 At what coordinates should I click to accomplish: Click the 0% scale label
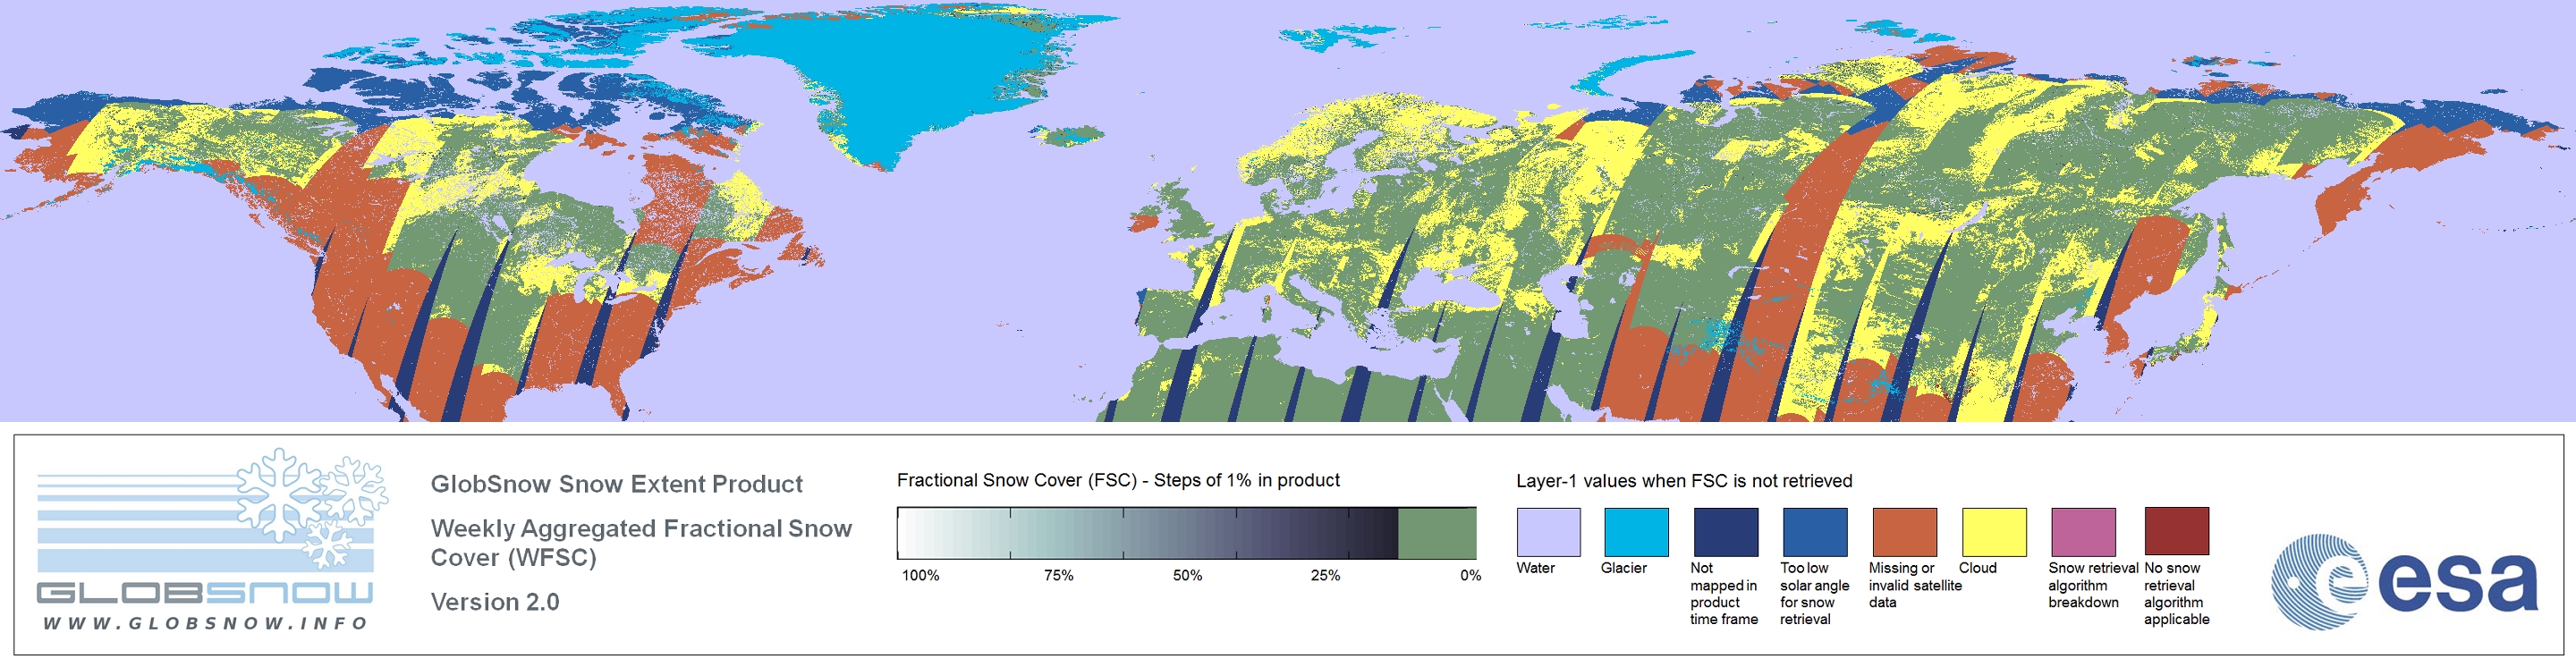(1471, 576)
